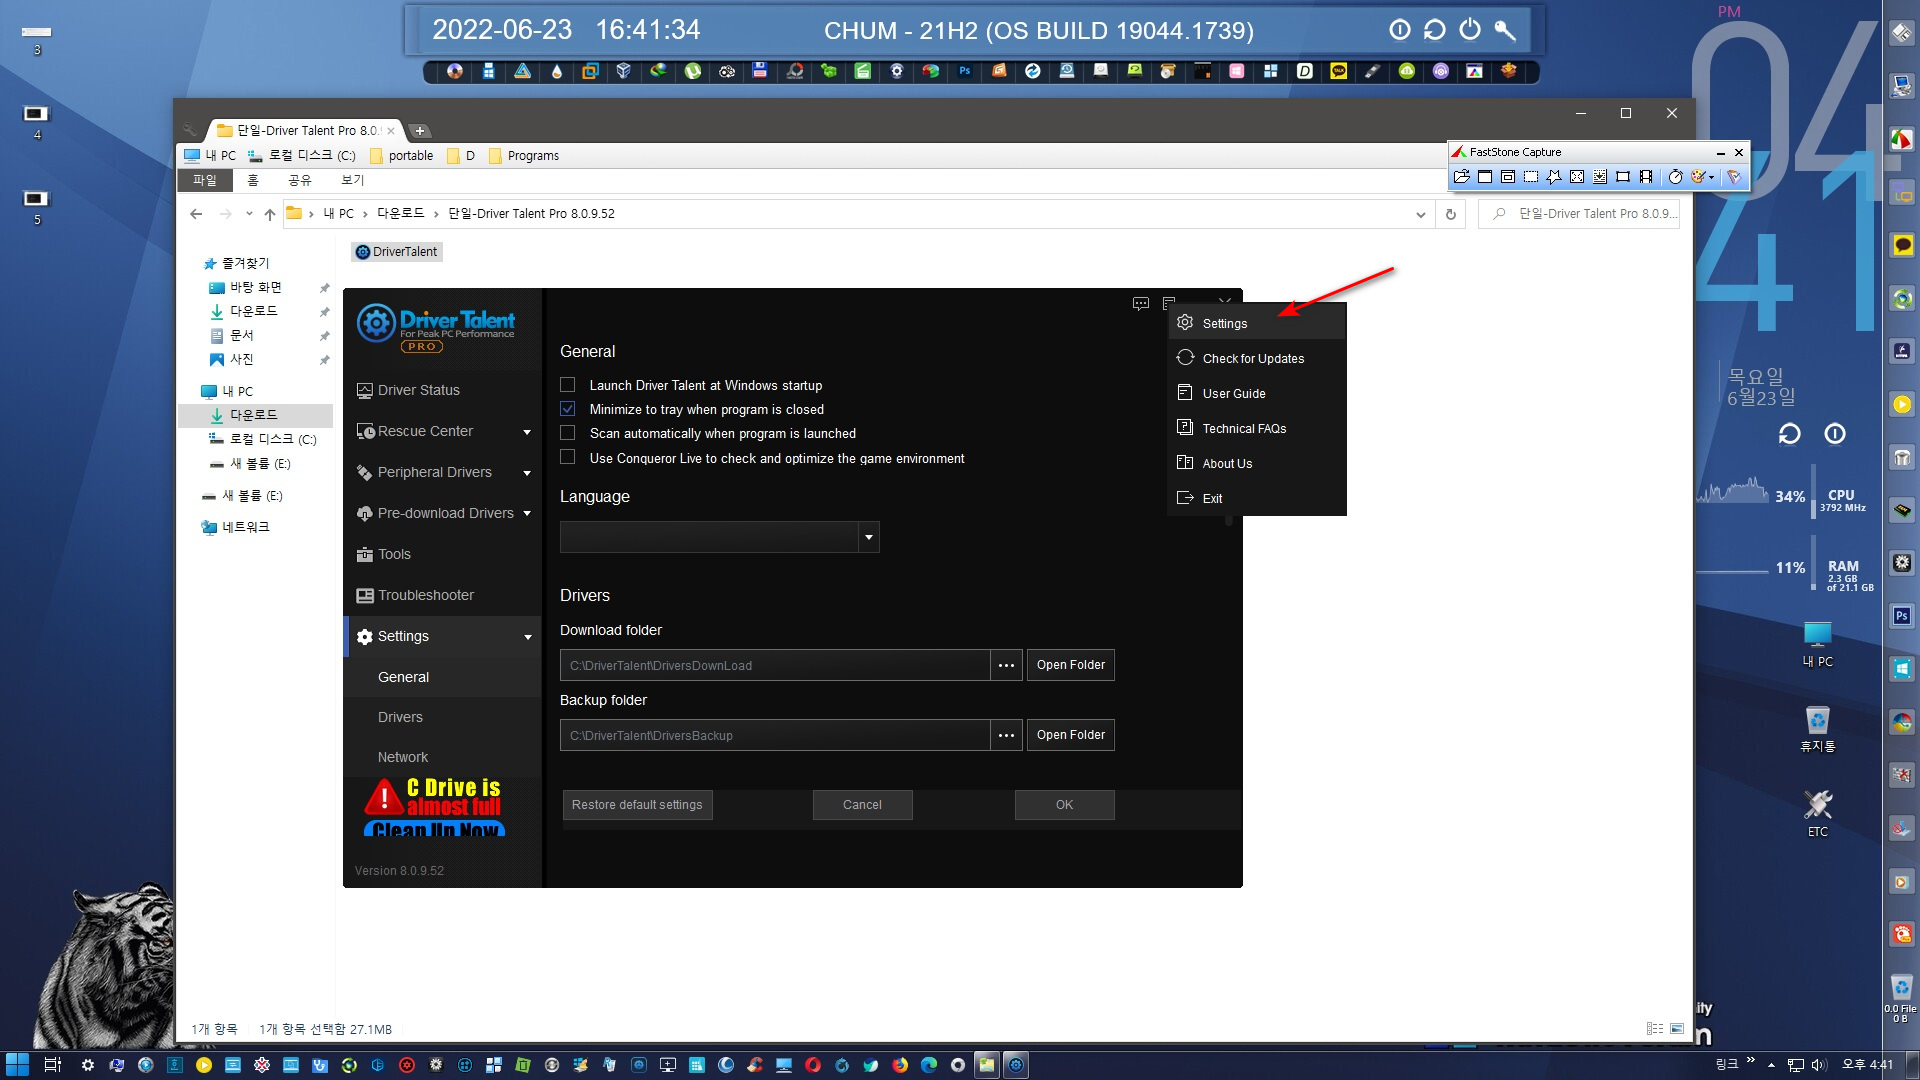
Task: Expand Rescue Center submenu arrow
Action: pos(527,432)
